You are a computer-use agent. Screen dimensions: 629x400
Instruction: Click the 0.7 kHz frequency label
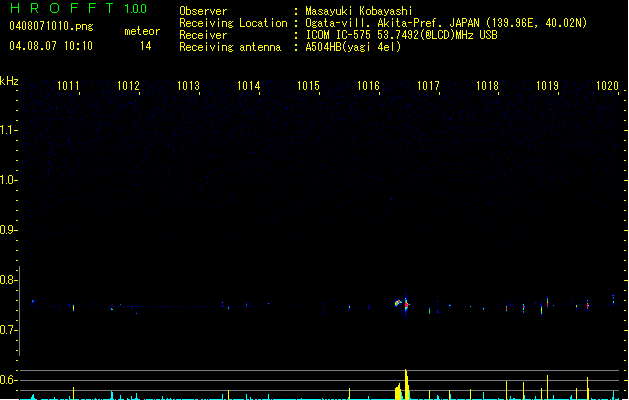click(x=8, y=330)
